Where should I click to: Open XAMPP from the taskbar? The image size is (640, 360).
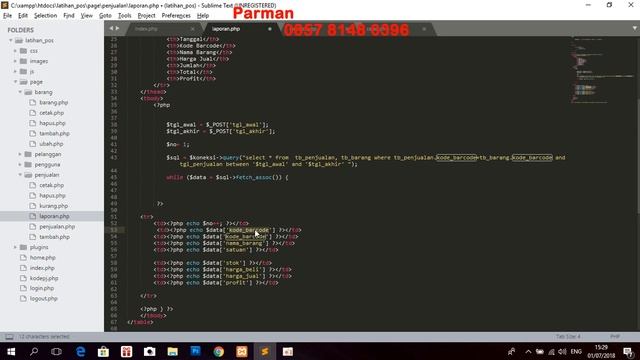tap(242, 351)
